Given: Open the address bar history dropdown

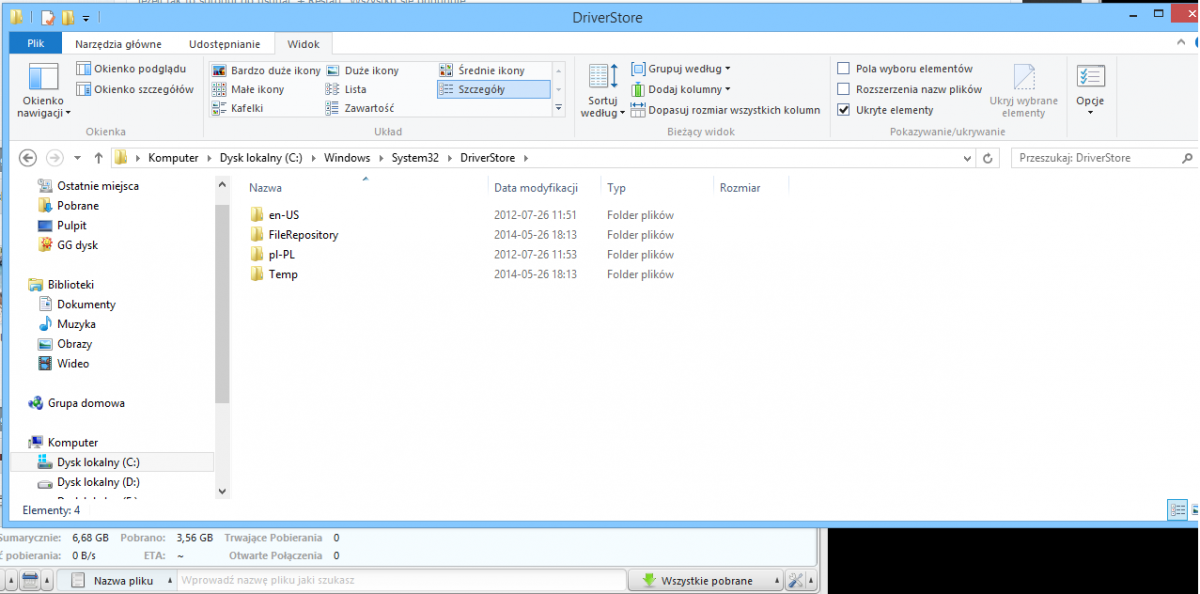Looking at the screenshot, I should click(x=967, y=158).
